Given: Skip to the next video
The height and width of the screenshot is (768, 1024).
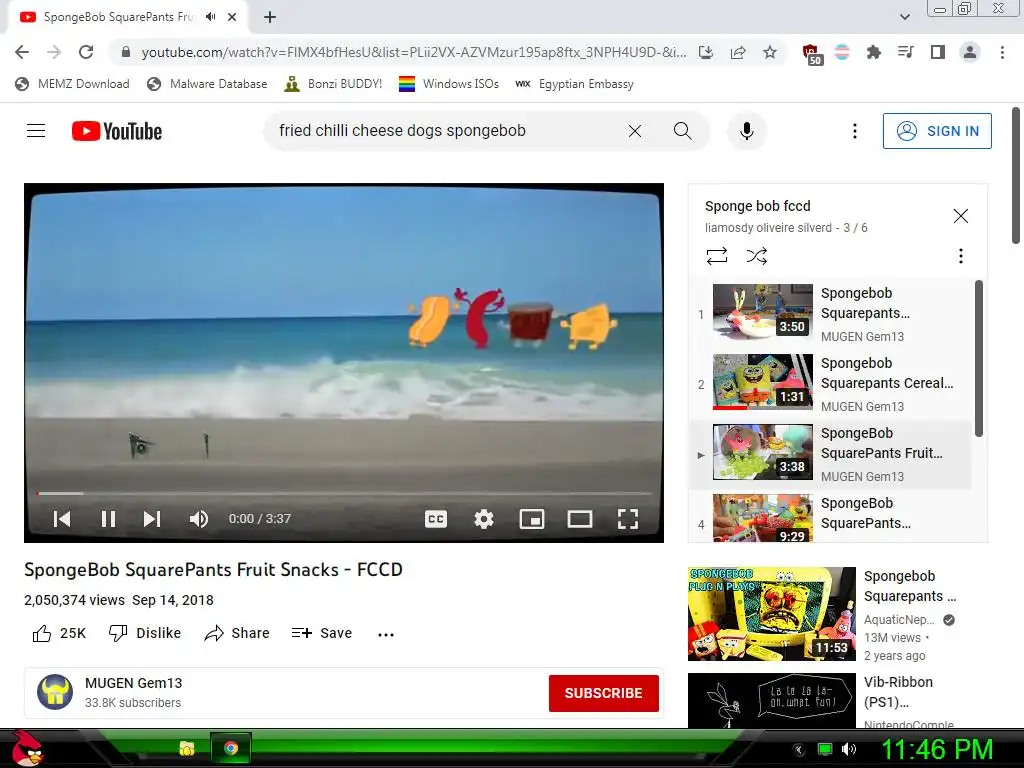Looking at the screenshot, I should [152, 519].
